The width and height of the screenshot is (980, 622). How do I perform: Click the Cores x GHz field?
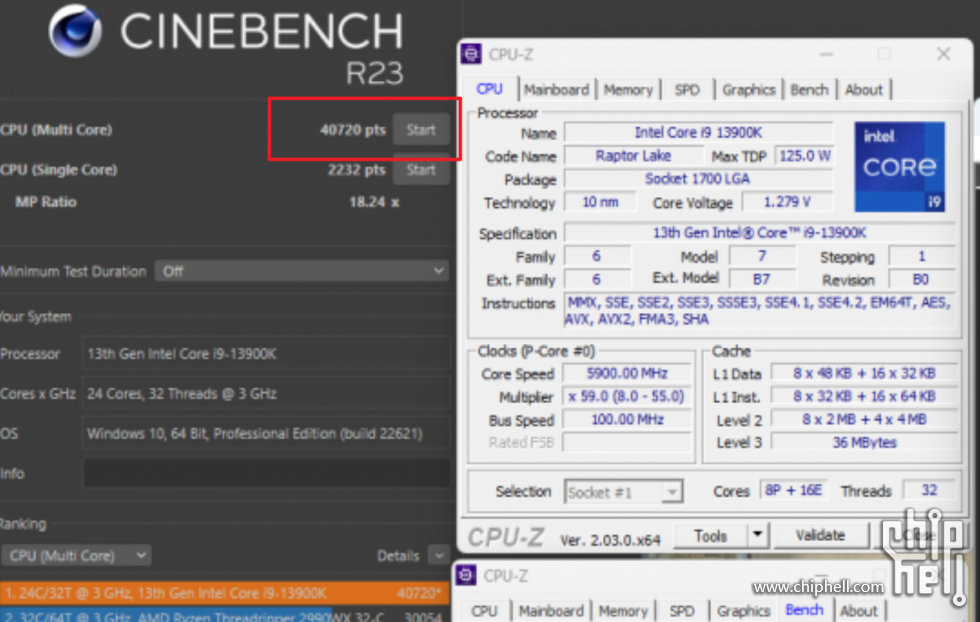click(266, 393)
